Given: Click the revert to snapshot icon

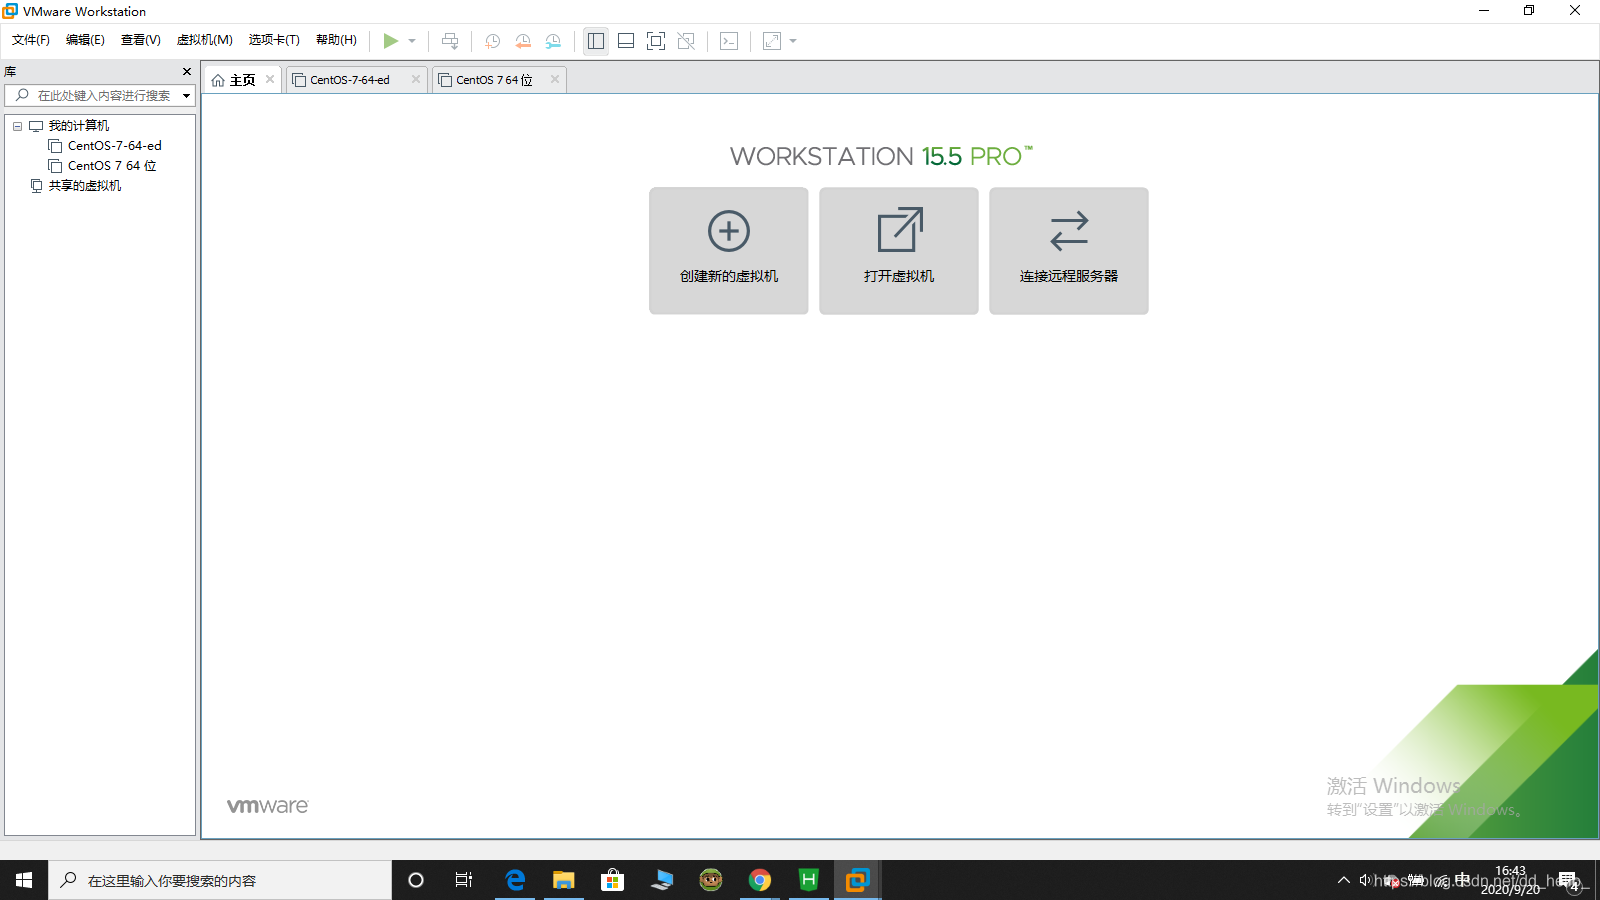Looking at the screenshot, I should (x=523, y=41).
